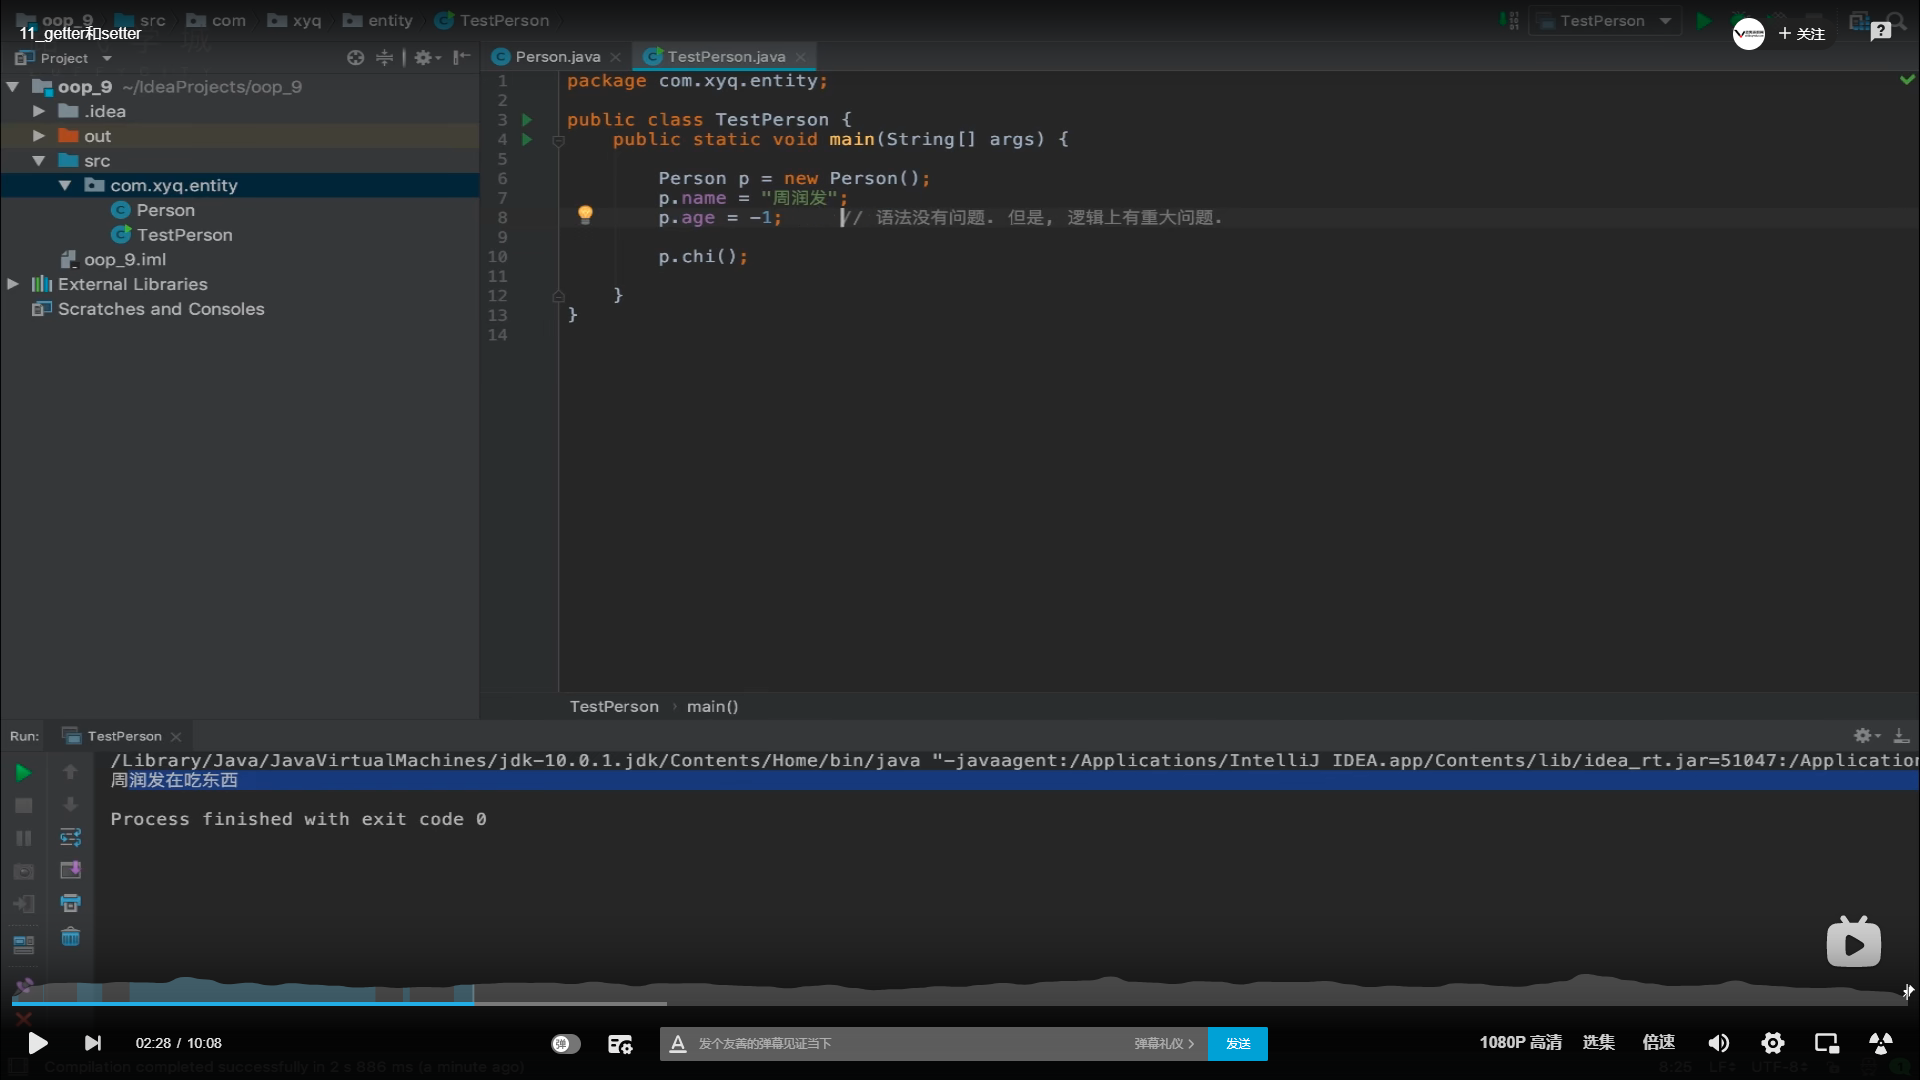This screenshot has width=1920, height=1080.
Task: Toggle the danmaku display switch
Action: point(565,1043)
